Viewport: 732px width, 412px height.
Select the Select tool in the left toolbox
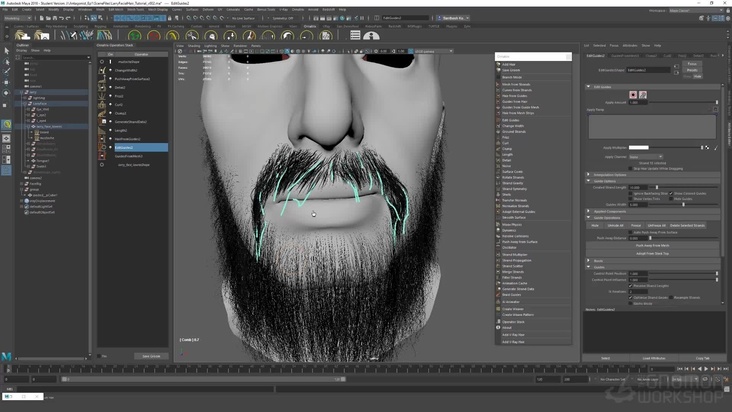(x=6, y=50)
